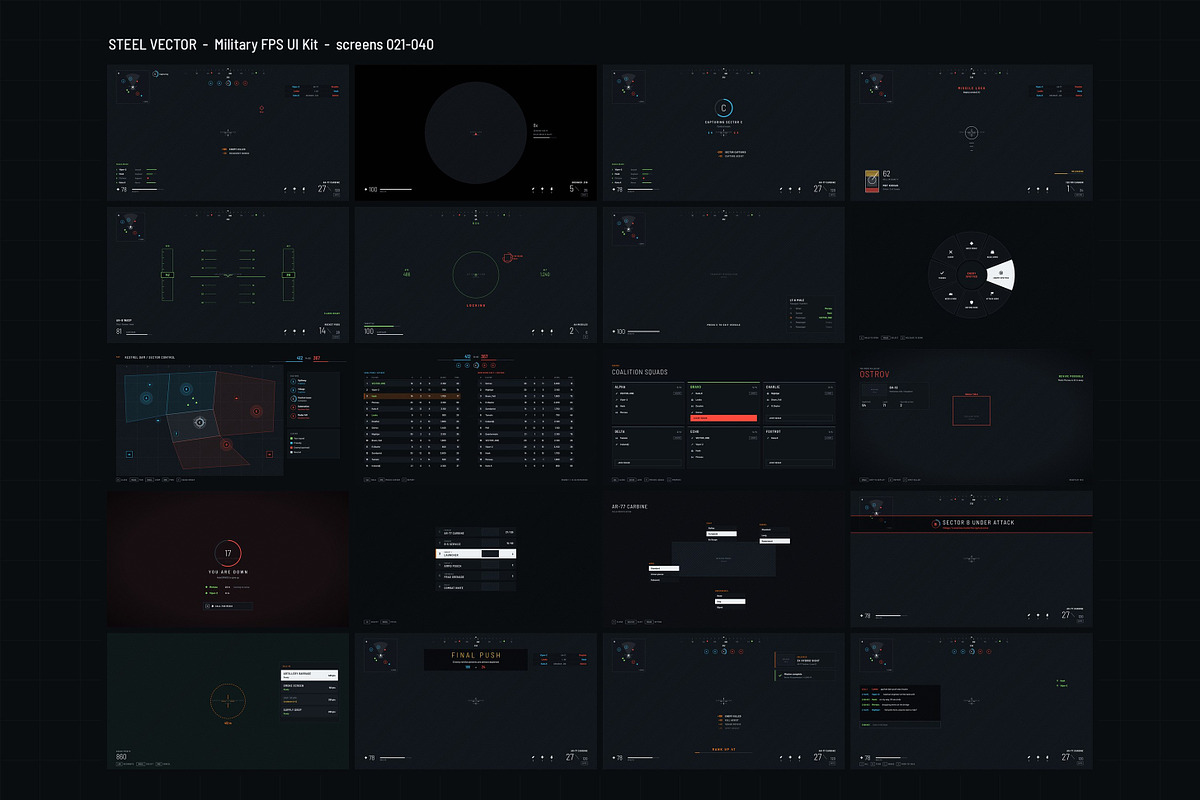Click the 412 versus 387 score bar above the map
1200x800 pixels.
308,358
